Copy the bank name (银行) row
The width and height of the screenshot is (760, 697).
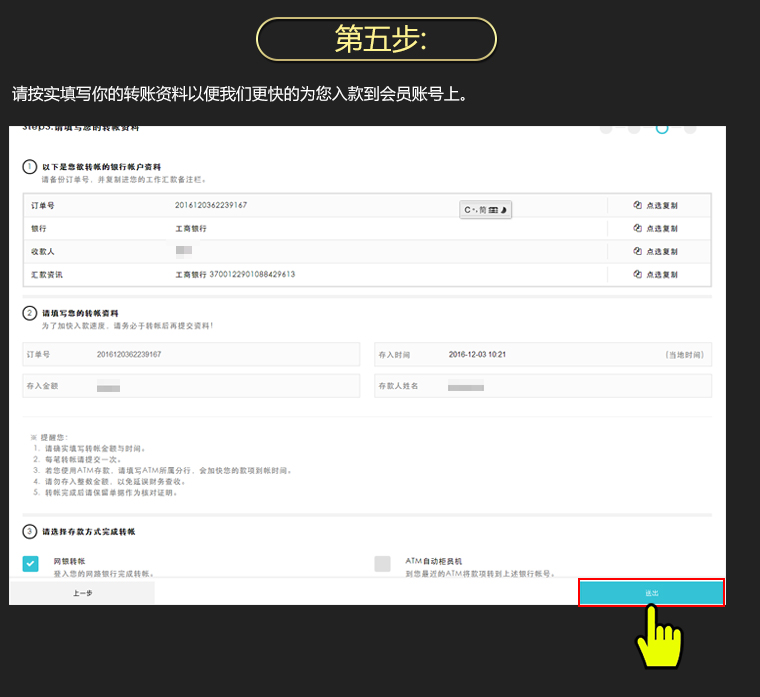coord(656,228)
